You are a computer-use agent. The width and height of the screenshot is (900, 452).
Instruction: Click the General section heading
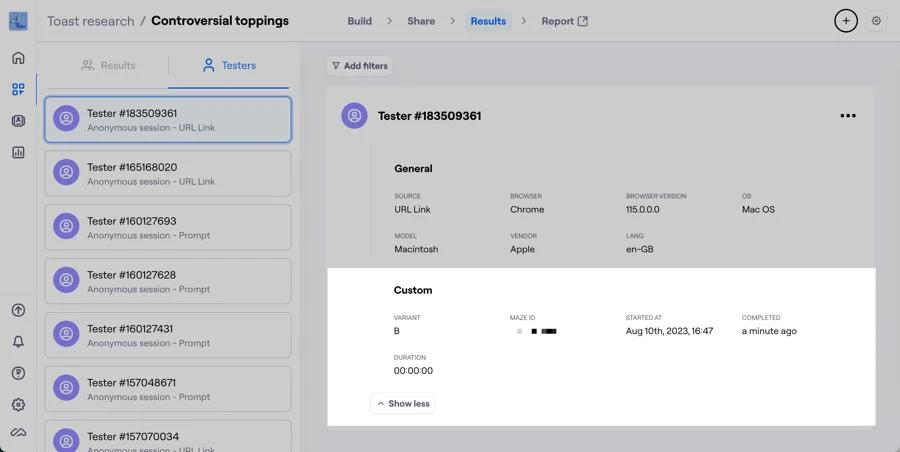tap(413, 169)
